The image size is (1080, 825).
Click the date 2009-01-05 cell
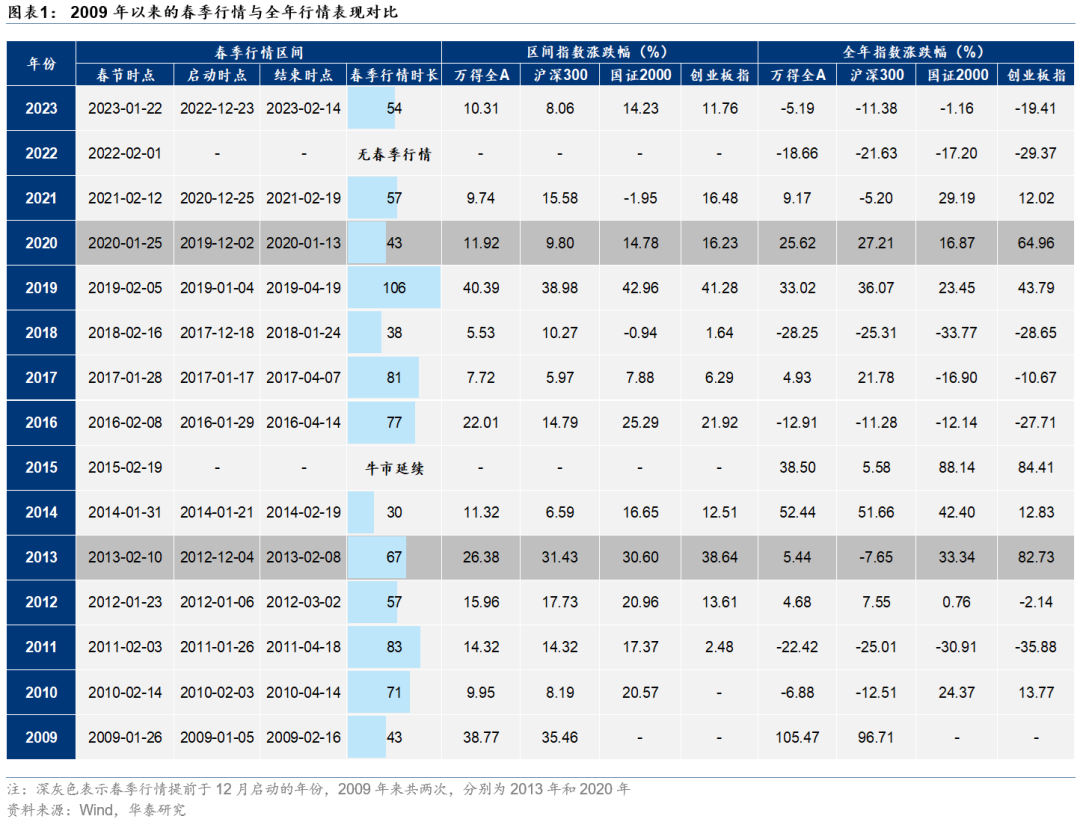[217, 737]
